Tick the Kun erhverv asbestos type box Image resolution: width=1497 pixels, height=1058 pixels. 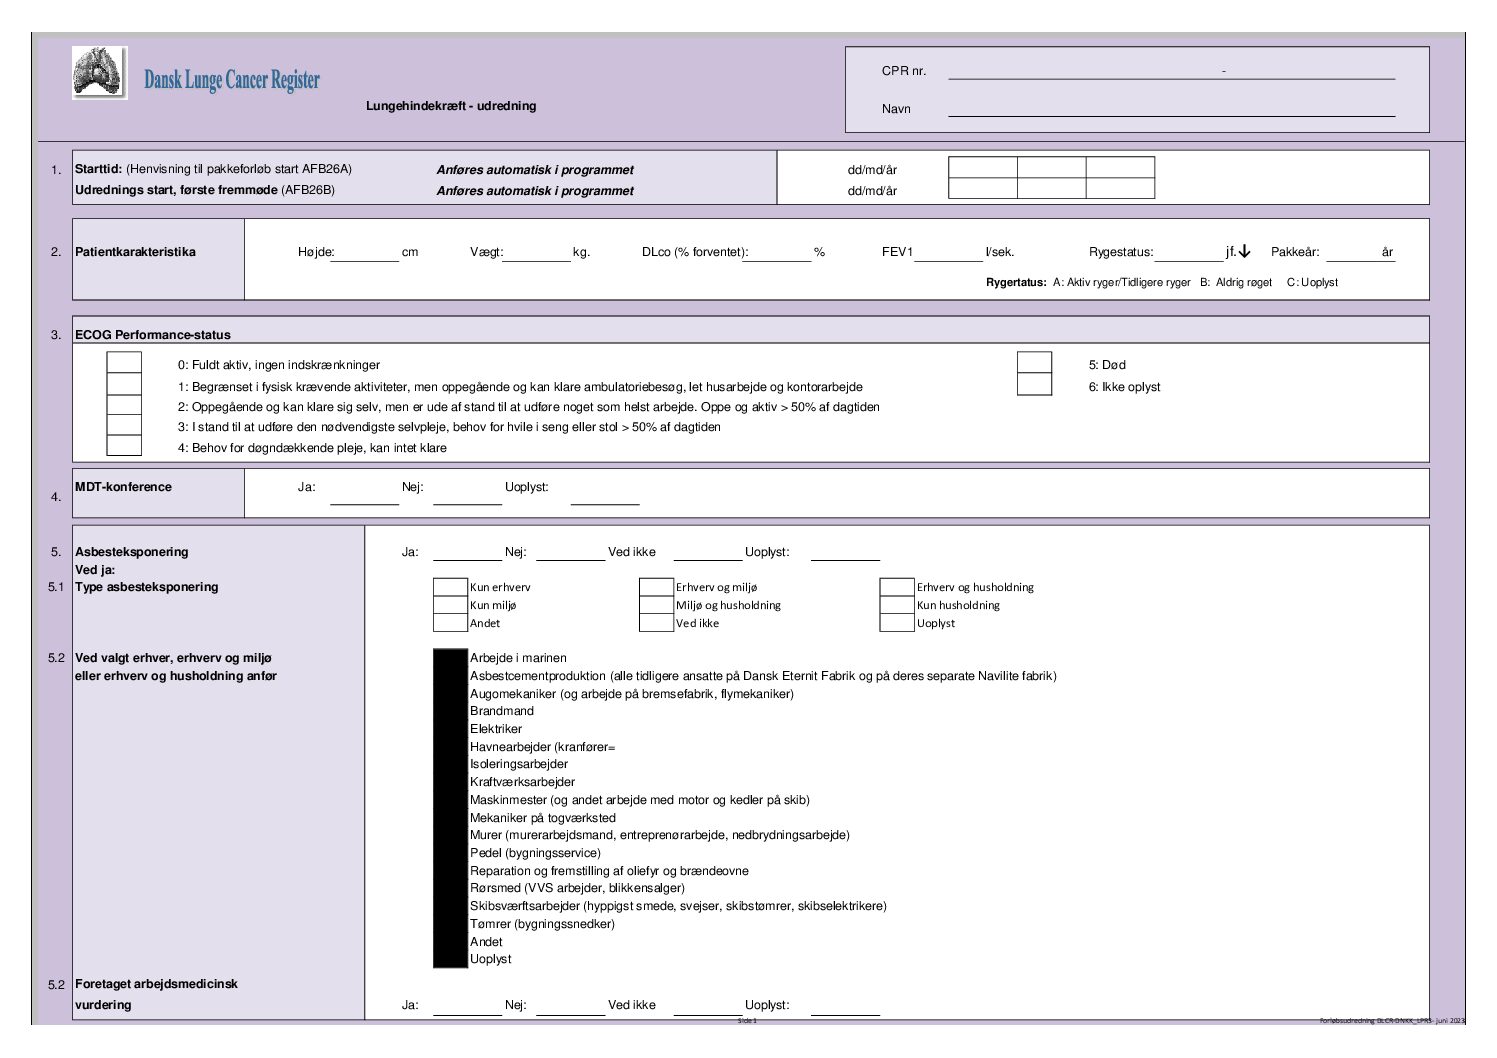tap(450, 587)
